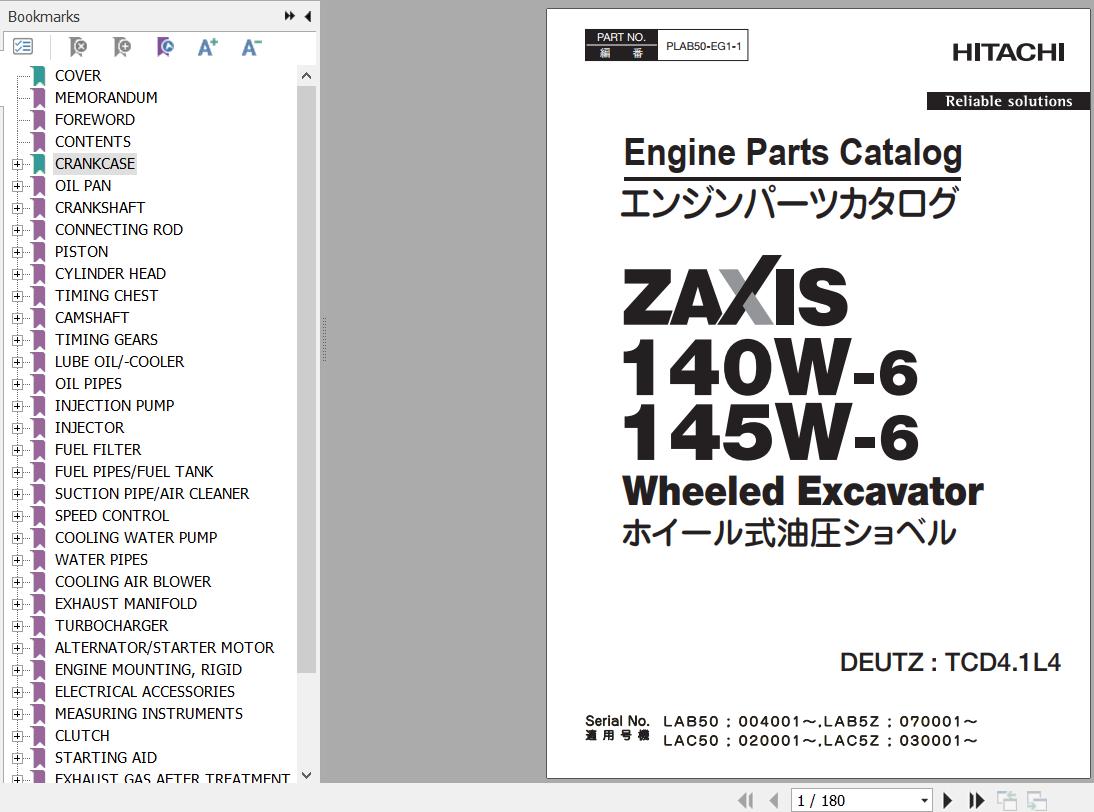Select the COOLING WATER PUMP bookmark

[x=136, y=537]
